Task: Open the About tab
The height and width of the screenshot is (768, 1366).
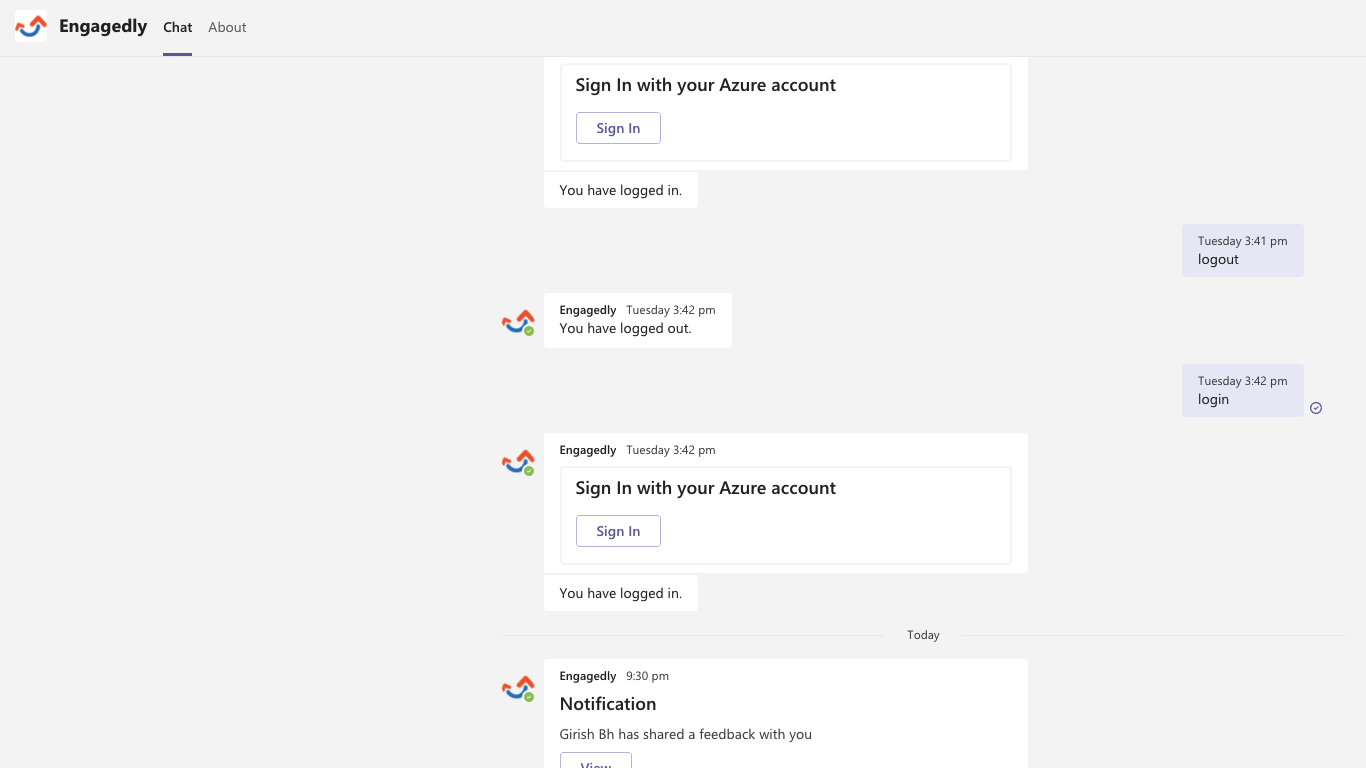Action: (227, 28)
